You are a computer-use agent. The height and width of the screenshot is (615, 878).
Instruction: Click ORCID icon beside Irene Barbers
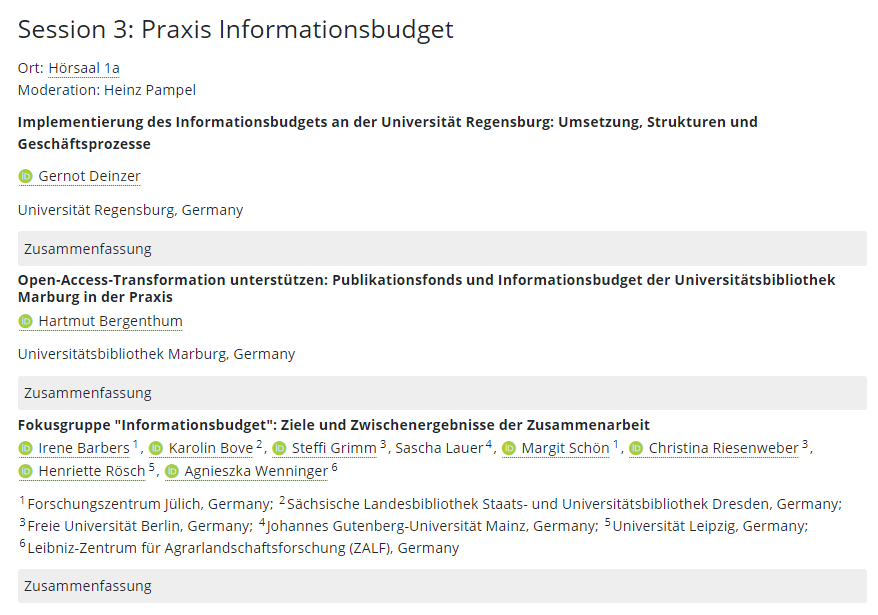[x=26, y=449]
